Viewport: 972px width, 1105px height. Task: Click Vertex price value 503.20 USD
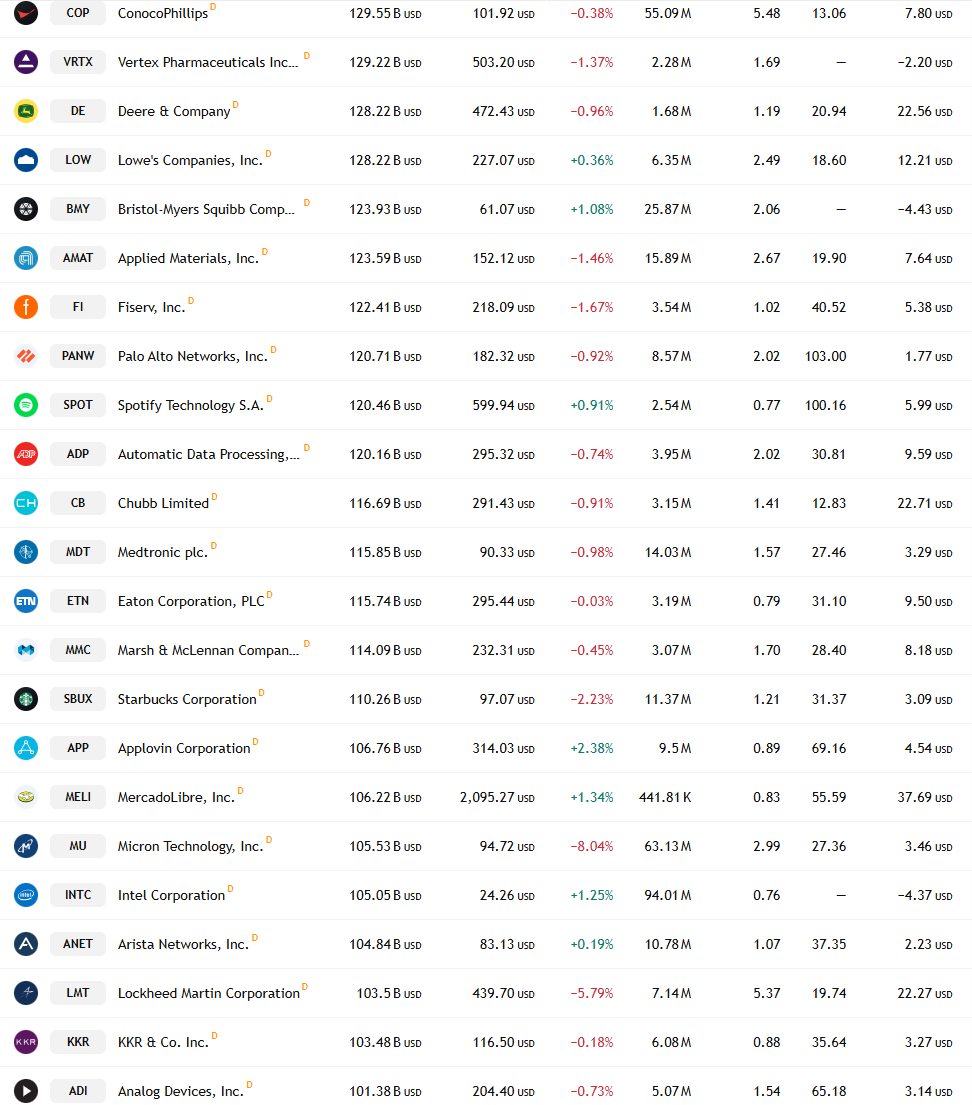click(503, 62)
